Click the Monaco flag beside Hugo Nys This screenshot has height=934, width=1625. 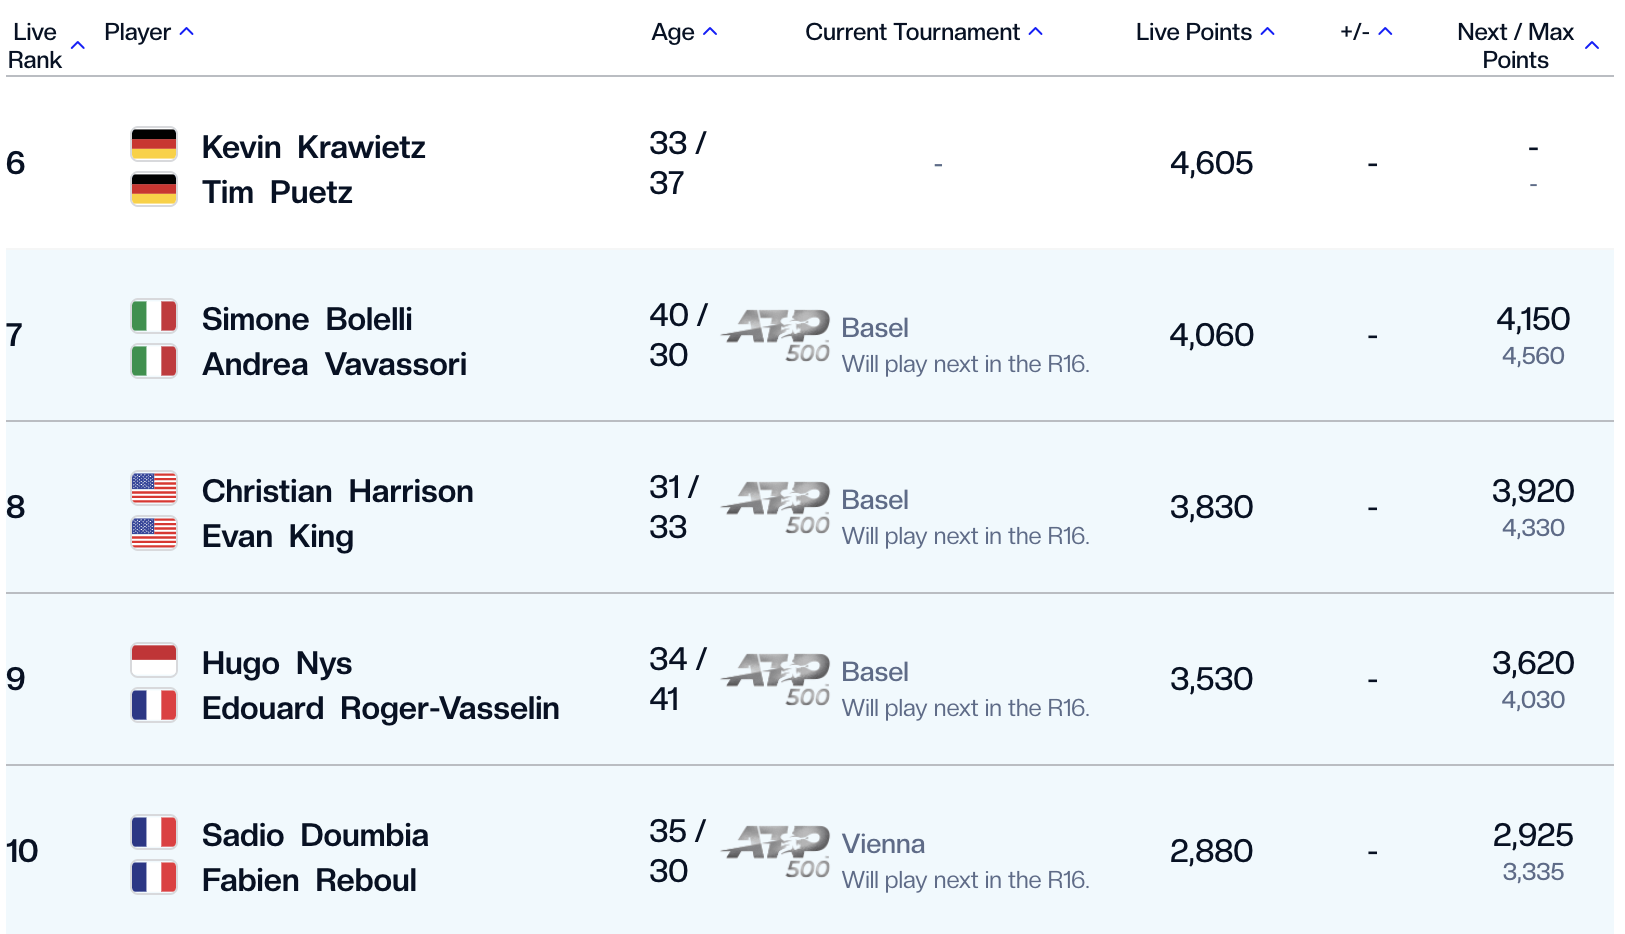point(154,661)
